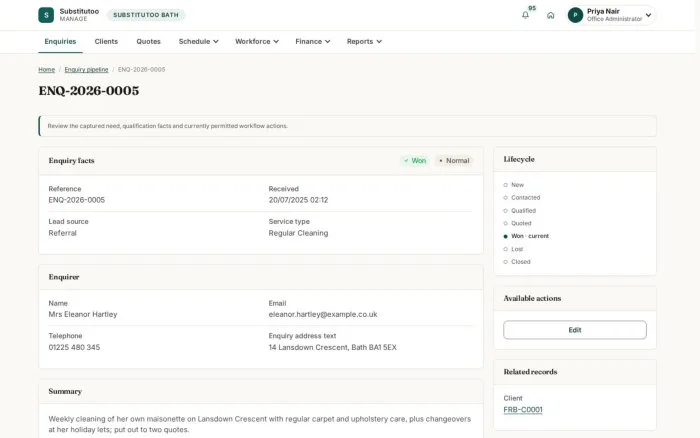700x438 pixels.
Task: Click the Enquirer section heading
Action: 64,277
